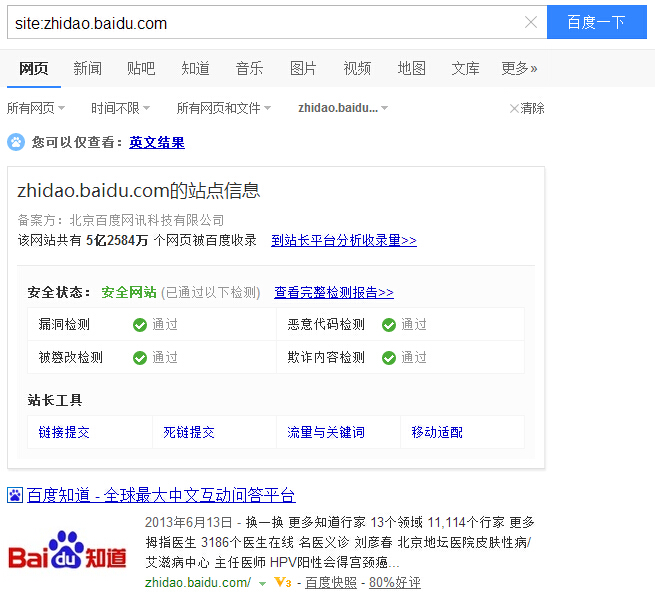Open the 链接提交 webmaster tool
This screenshot has height=595, width=655.
tap(64, 432)
